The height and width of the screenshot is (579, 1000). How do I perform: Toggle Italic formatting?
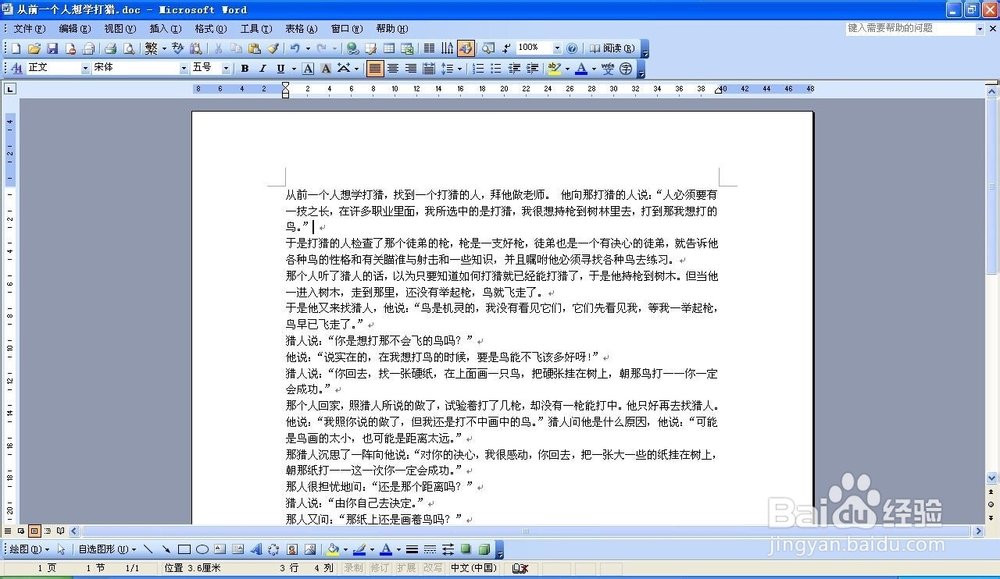262,68
